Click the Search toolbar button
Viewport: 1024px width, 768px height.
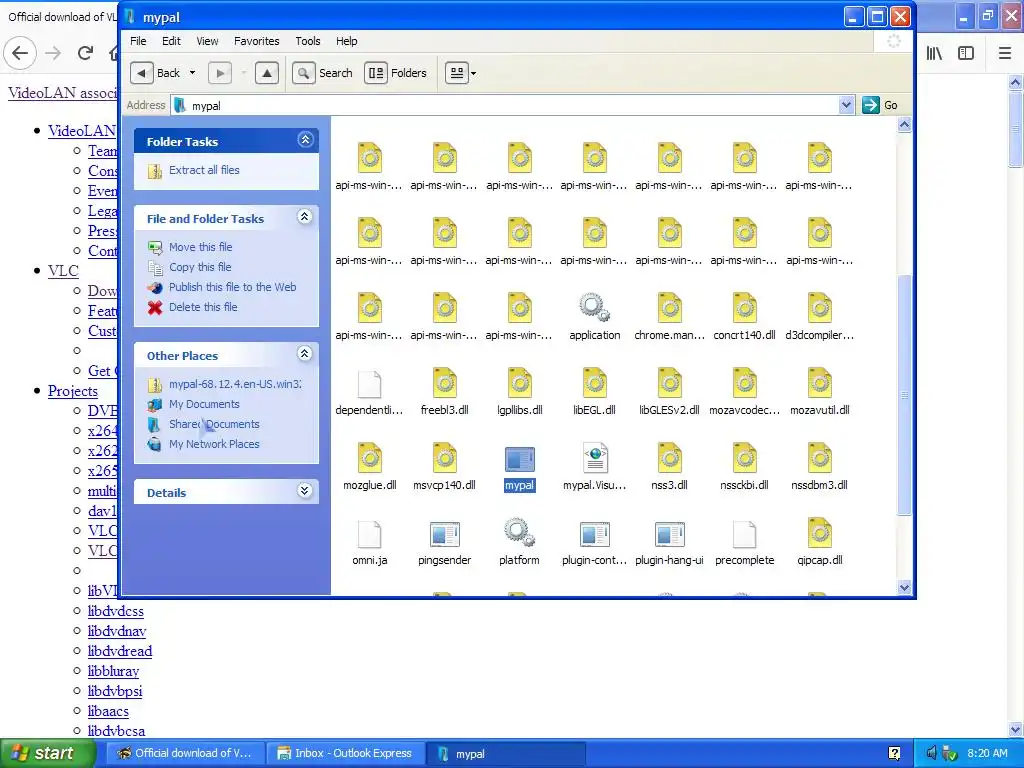(323, 73)
